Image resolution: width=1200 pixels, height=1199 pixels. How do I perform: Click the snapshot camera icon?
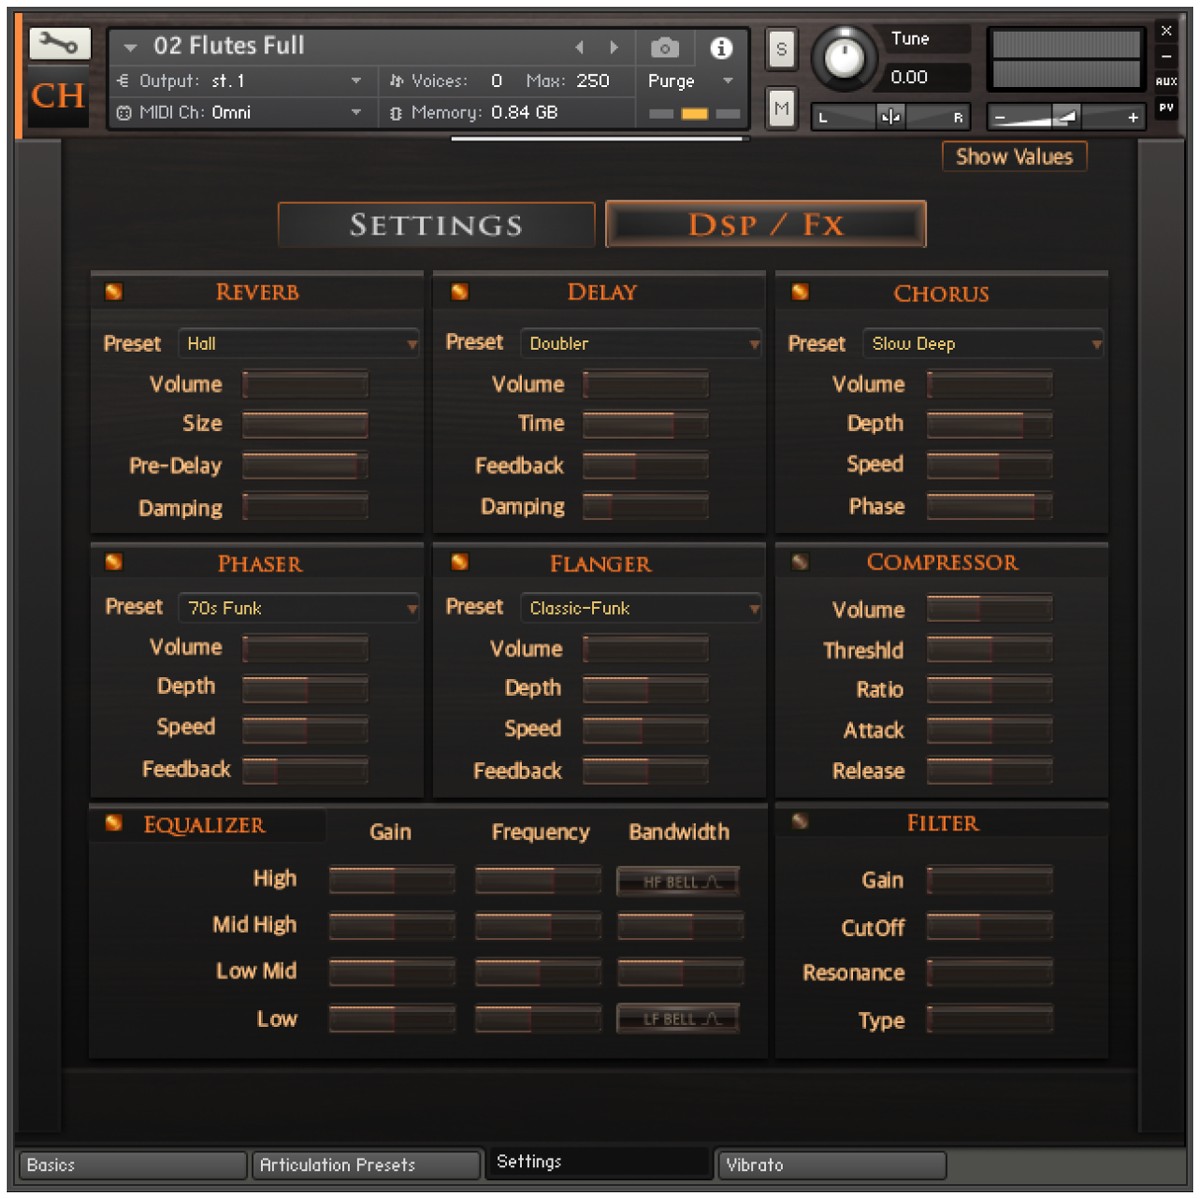(663, 47)
